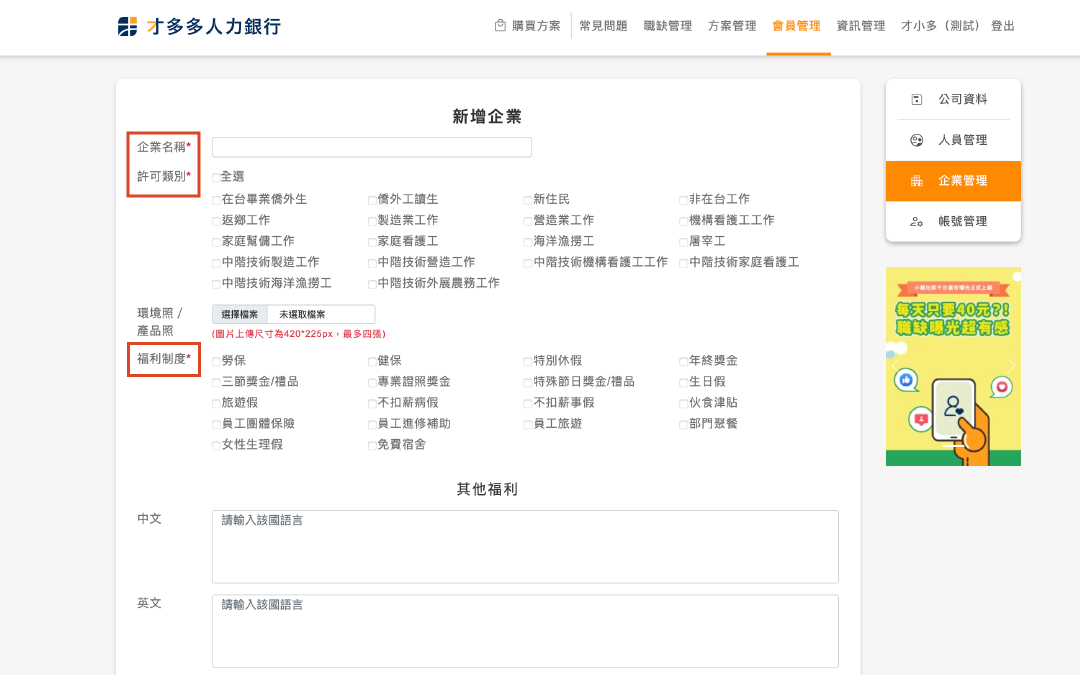Click the 登出 link
Screen dimensions: 1080x675
pos(1002,26)
